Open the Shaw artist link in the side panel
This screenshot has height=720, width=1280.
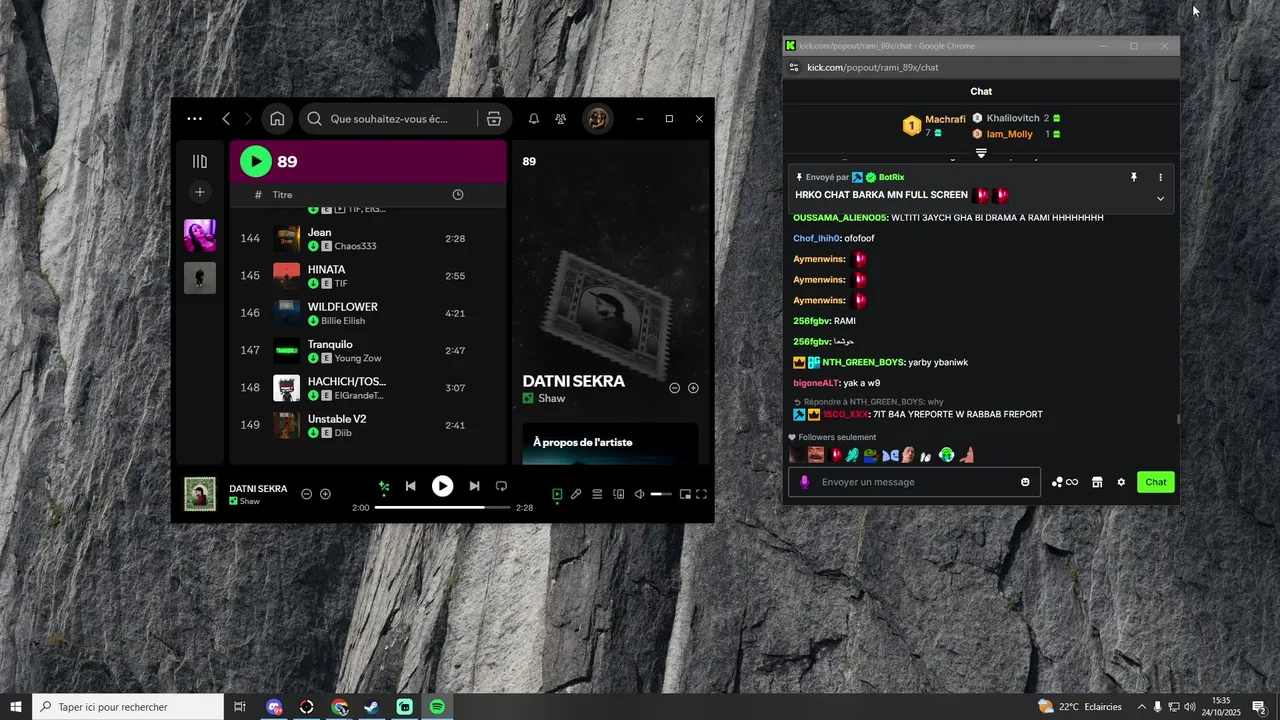tap(552, 398)
